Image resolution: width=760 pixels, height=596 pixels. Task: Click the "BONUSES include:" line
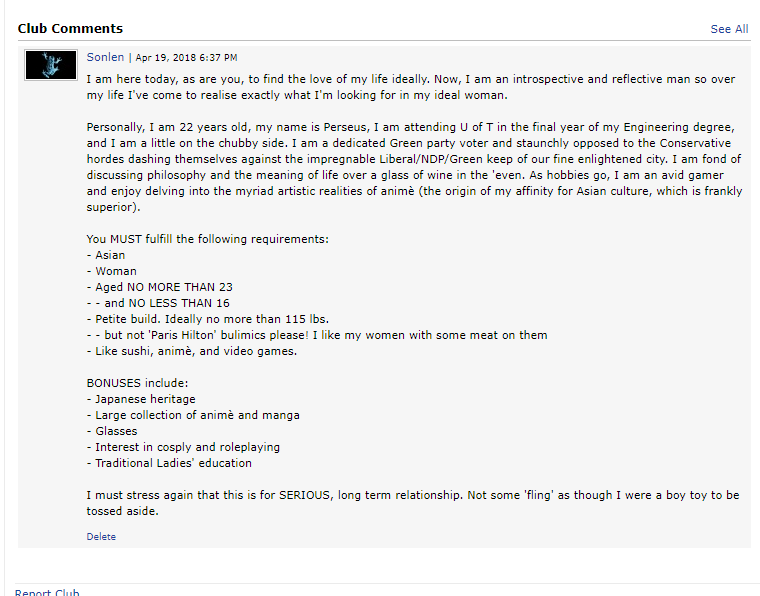[137, 383]
